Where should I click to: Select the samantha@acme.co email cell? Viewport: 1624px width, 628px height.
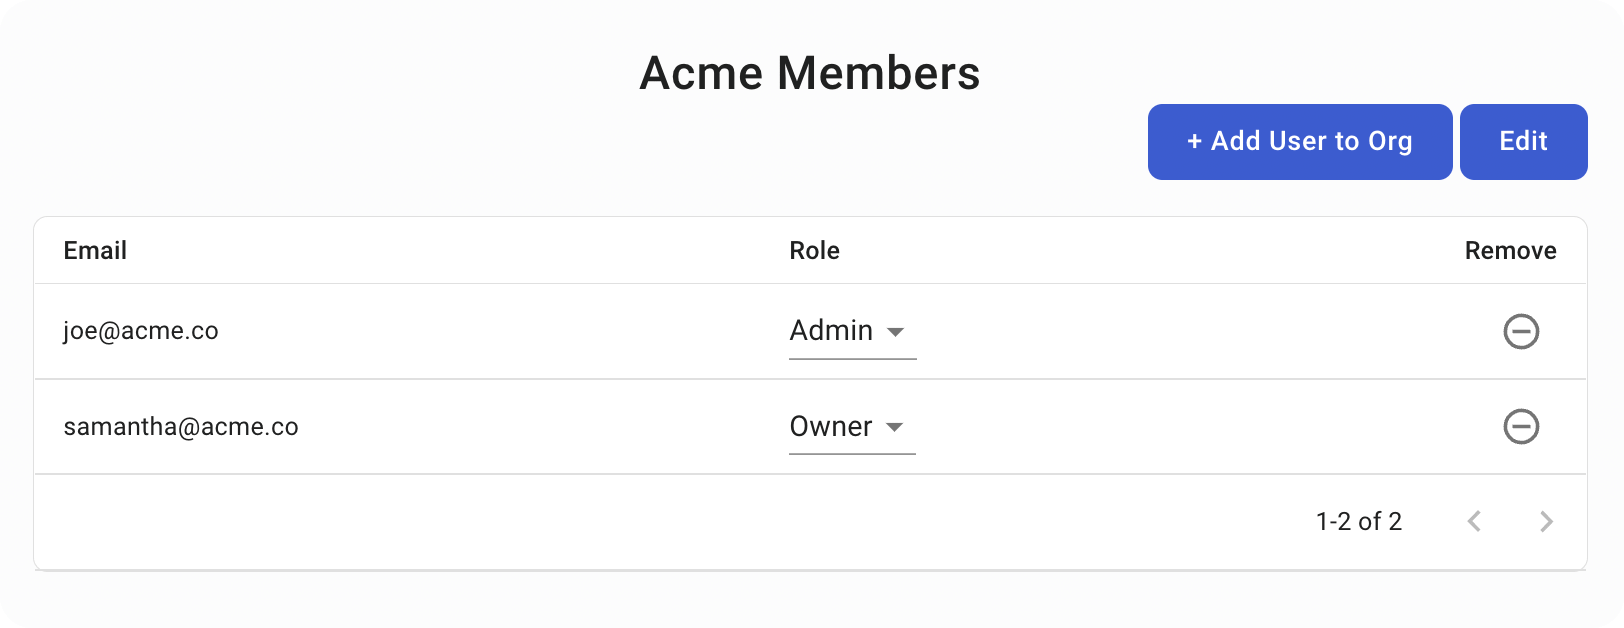181,427
